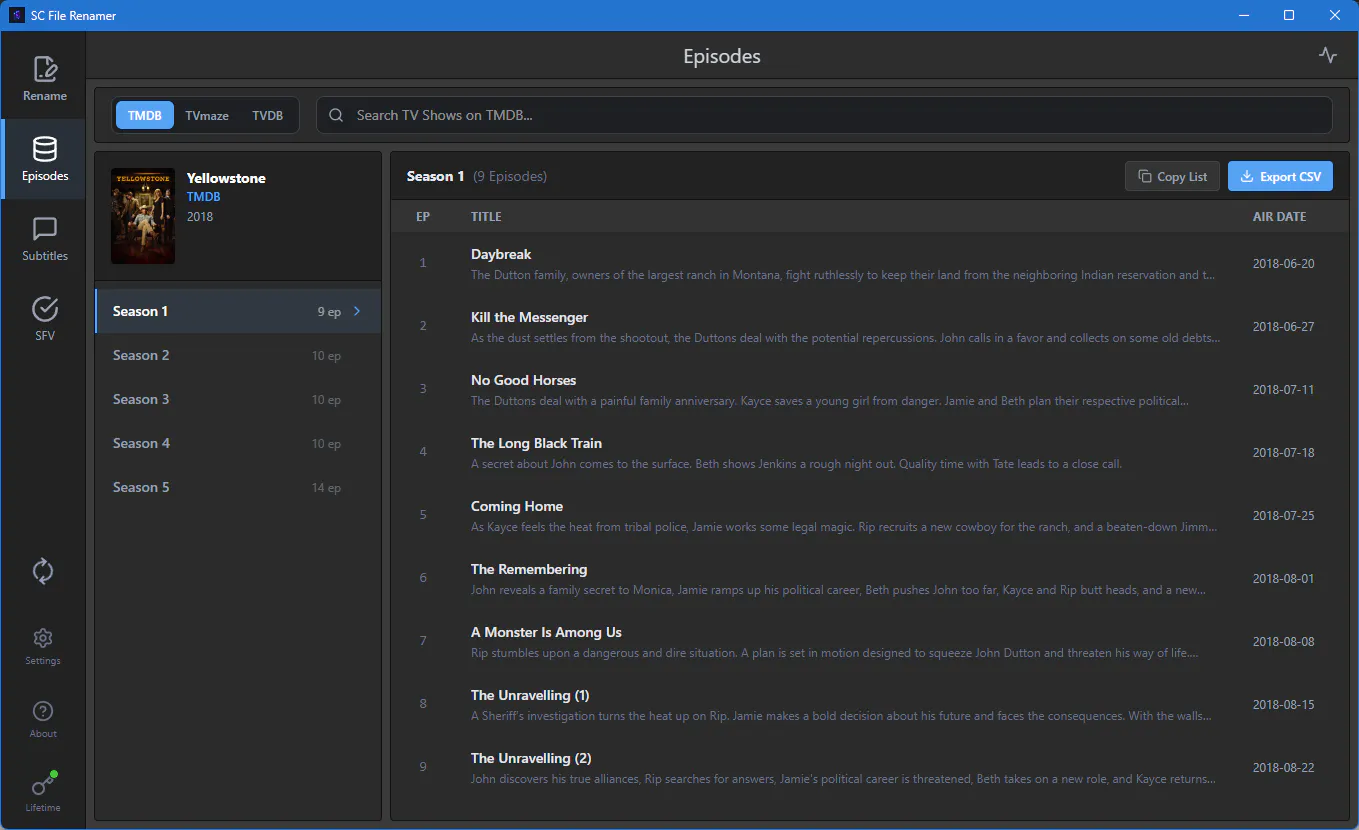Open Settings gear icon

click(x=43, y=638)
